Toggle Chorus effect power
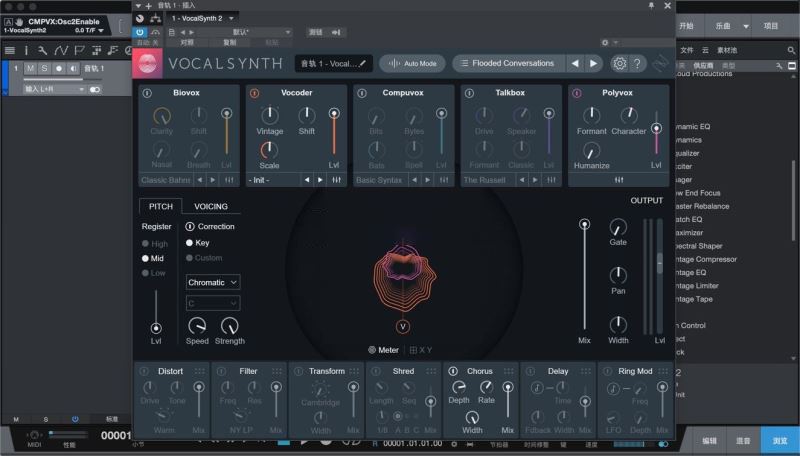The height and width of the screenshot is (456, 800). click(453, 371)
